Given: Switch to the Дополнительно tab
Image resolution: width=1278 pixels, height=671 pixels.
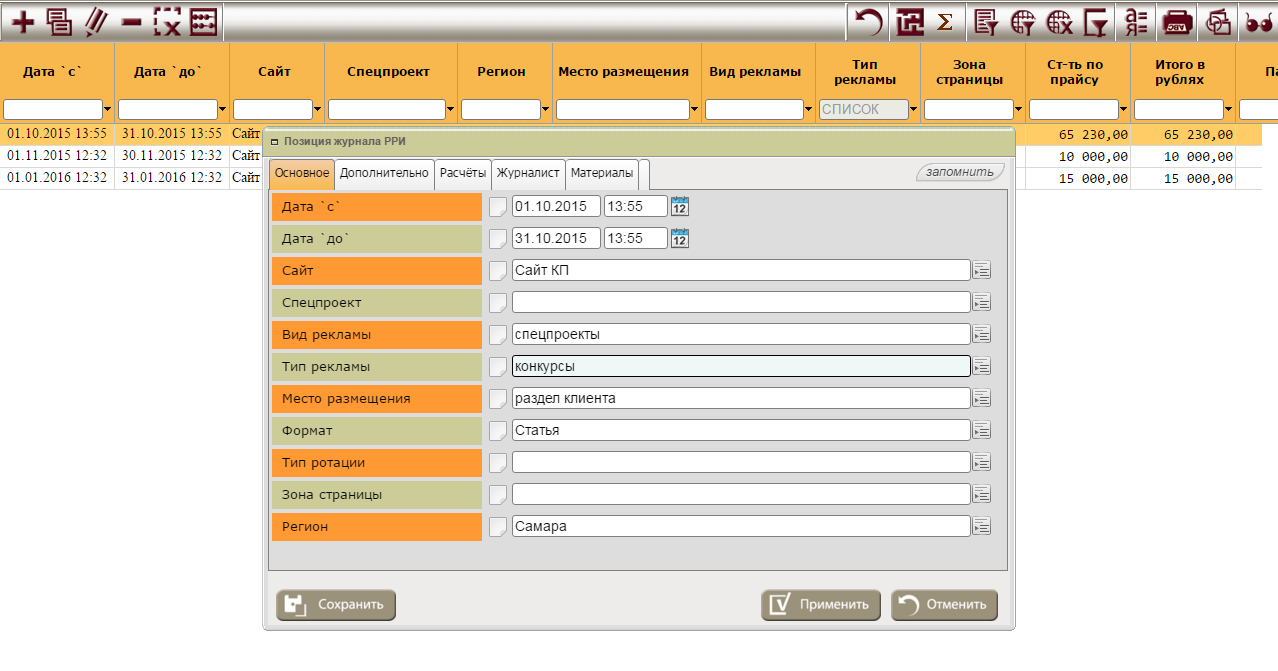Looking at the screenshot, I should point(384,173).
